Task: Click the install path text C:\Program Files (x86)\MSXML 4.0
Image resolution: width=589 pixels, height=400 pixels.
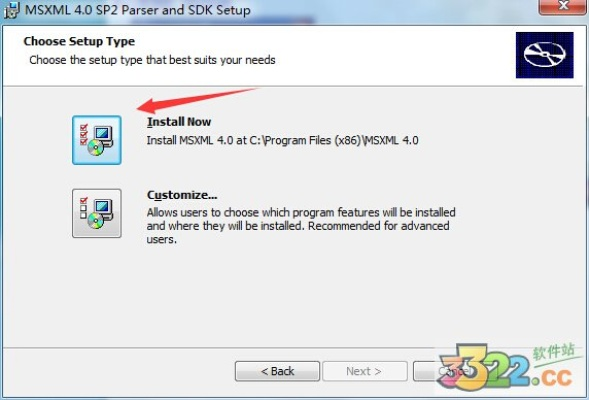Action: click(x=334, y=140)
